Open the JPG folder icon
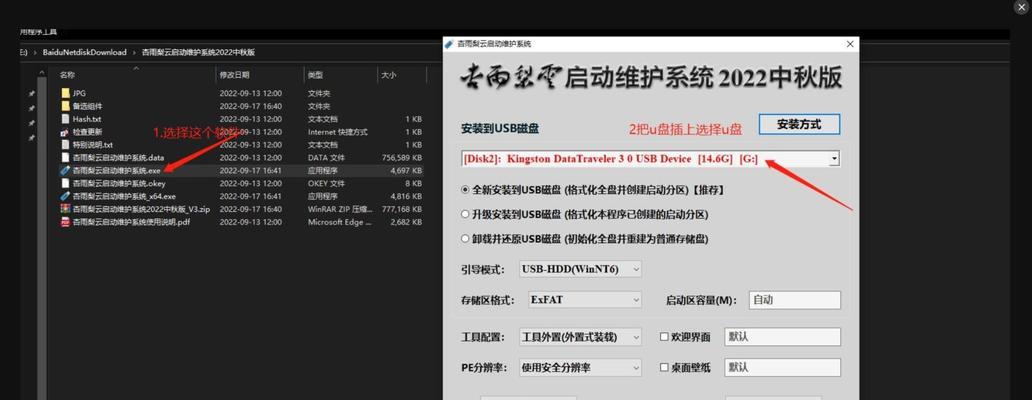Viewport: 1032px width, 400px height. pyautogui.click(x=65, y=93)
